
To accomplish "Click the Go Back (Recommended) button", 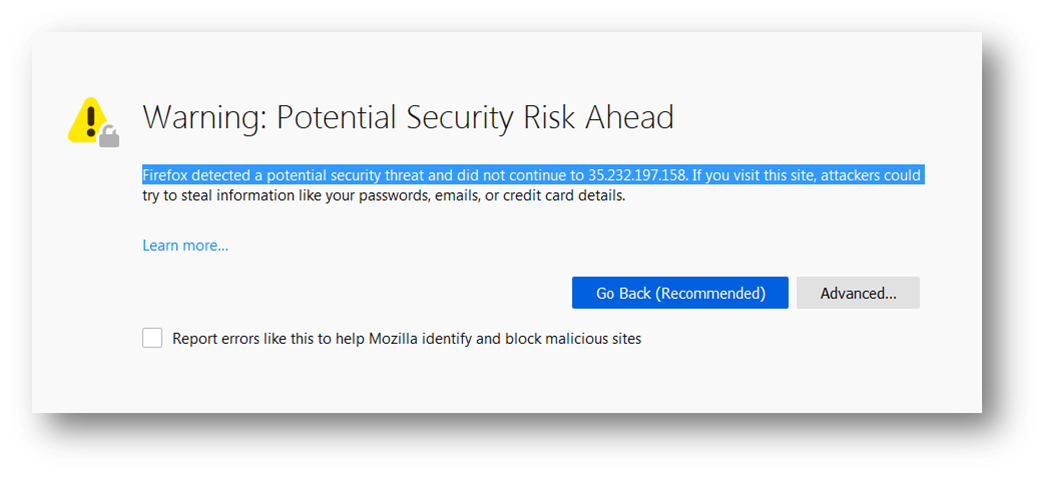I will click(680, 293).
